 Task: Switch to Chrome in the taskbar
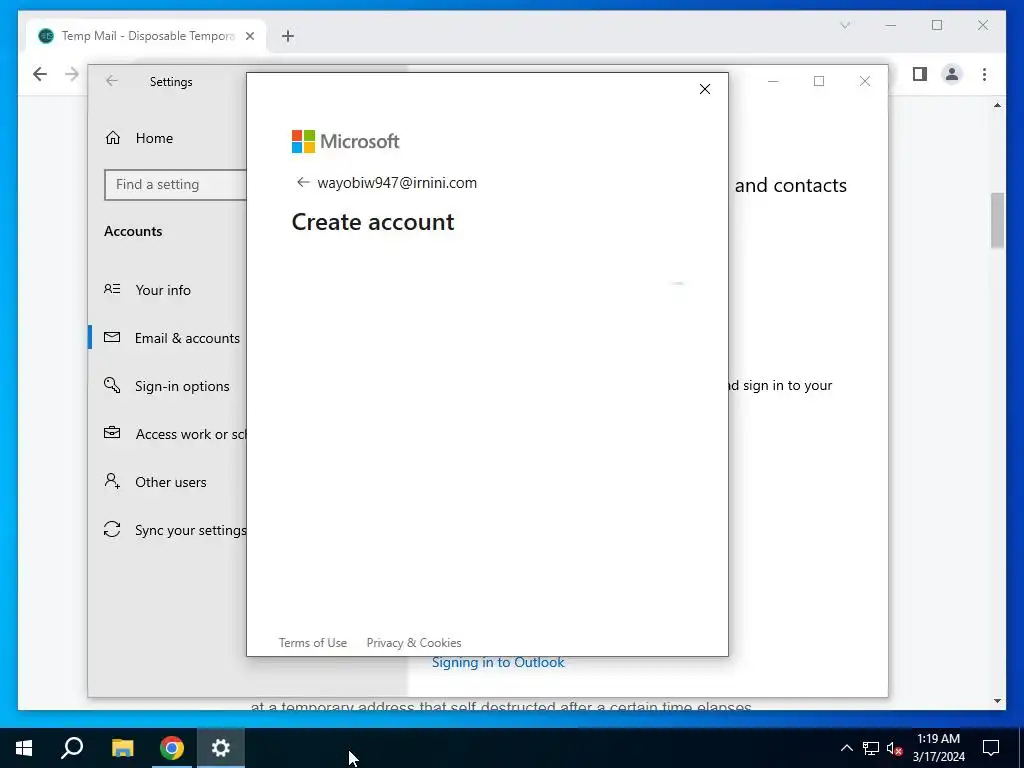pos(172,748)
